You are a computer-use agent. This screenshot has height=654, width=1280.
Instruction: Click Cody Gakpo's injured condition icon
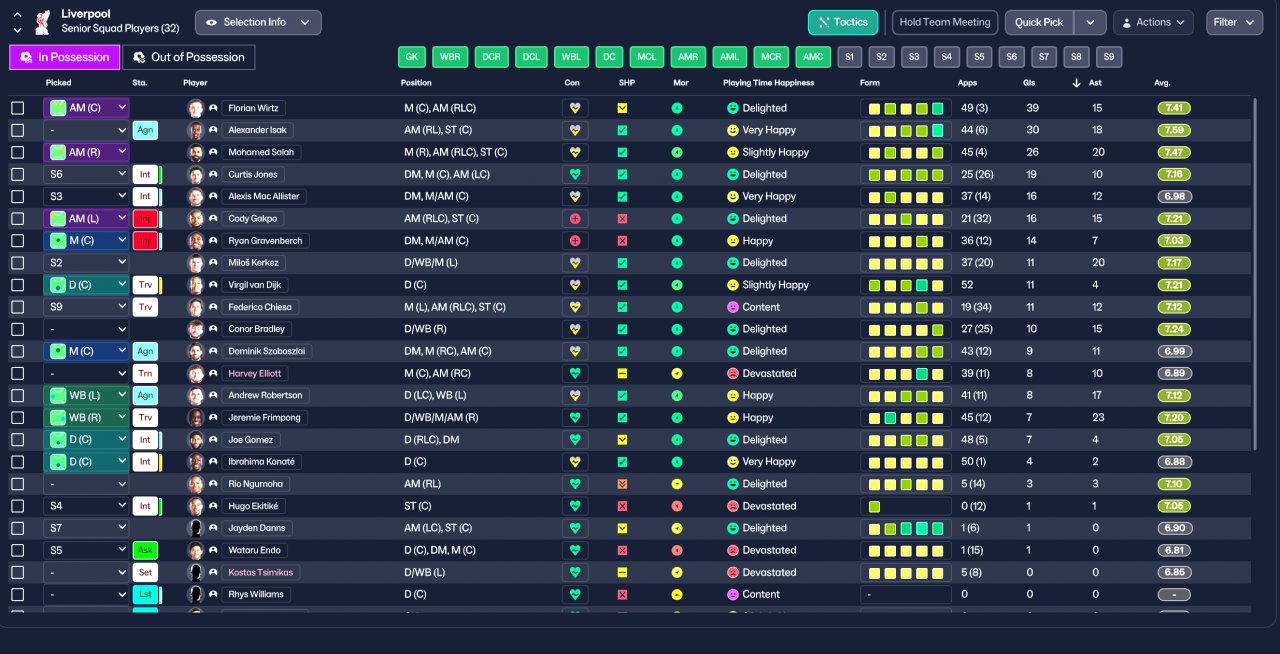575,218
